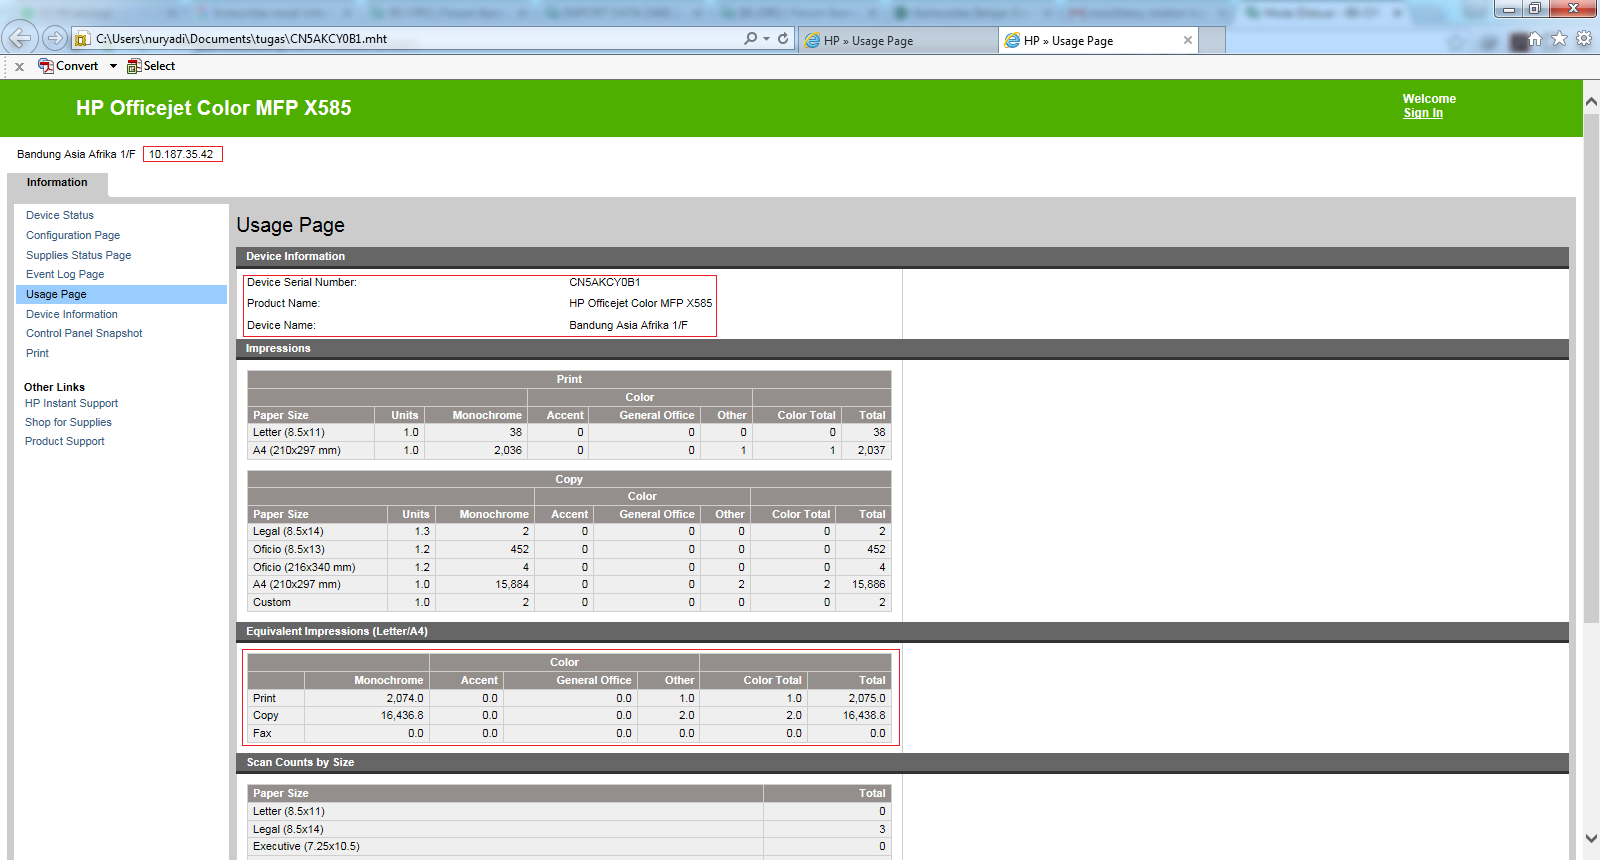Viewport: 1600px width, 860px height.
Task: Click the Letter (8.5x11) row in Print table
Action: 569,433
